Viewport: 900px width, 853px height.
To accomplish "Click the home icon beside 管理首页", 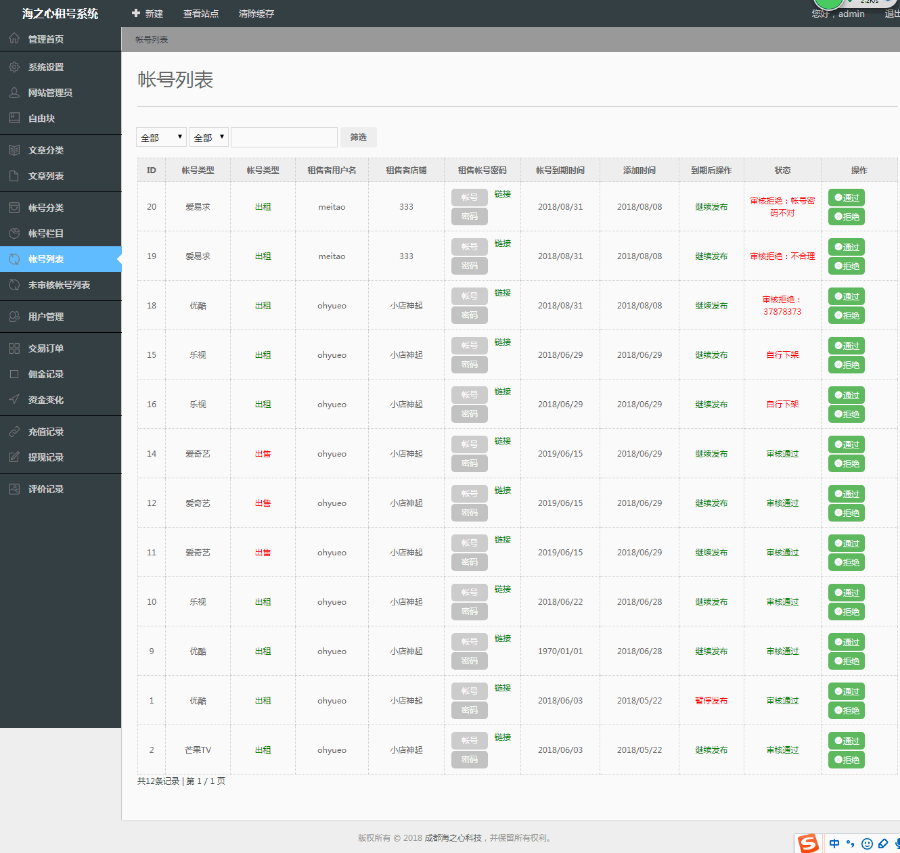I will pos(14,39).
